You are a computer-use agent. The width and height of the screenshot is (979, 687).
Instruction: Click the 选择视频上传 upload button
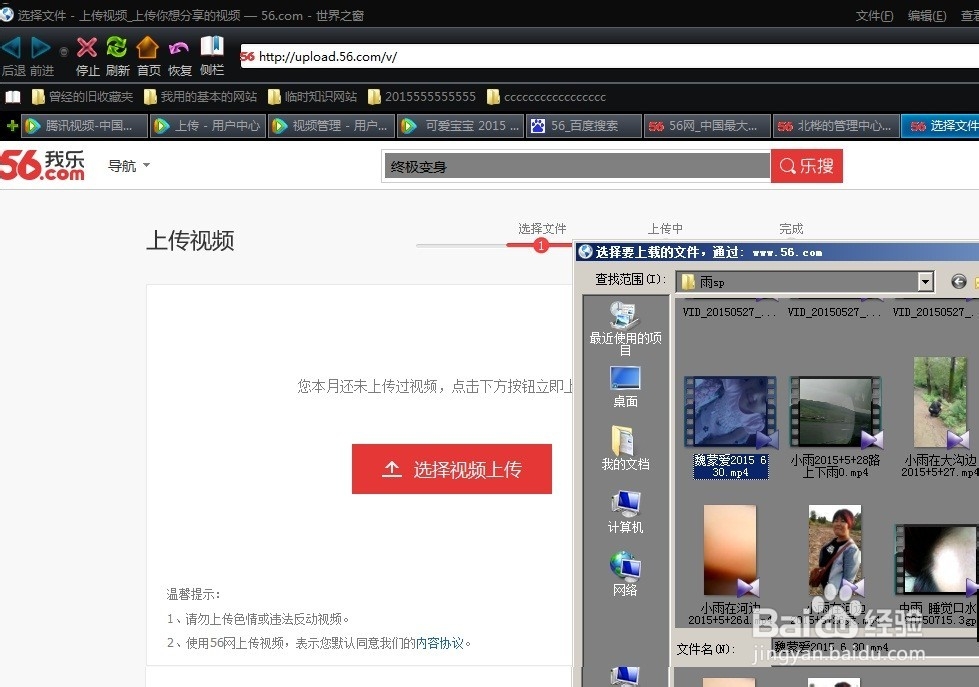pyautogui.click(x=451, y=468)
